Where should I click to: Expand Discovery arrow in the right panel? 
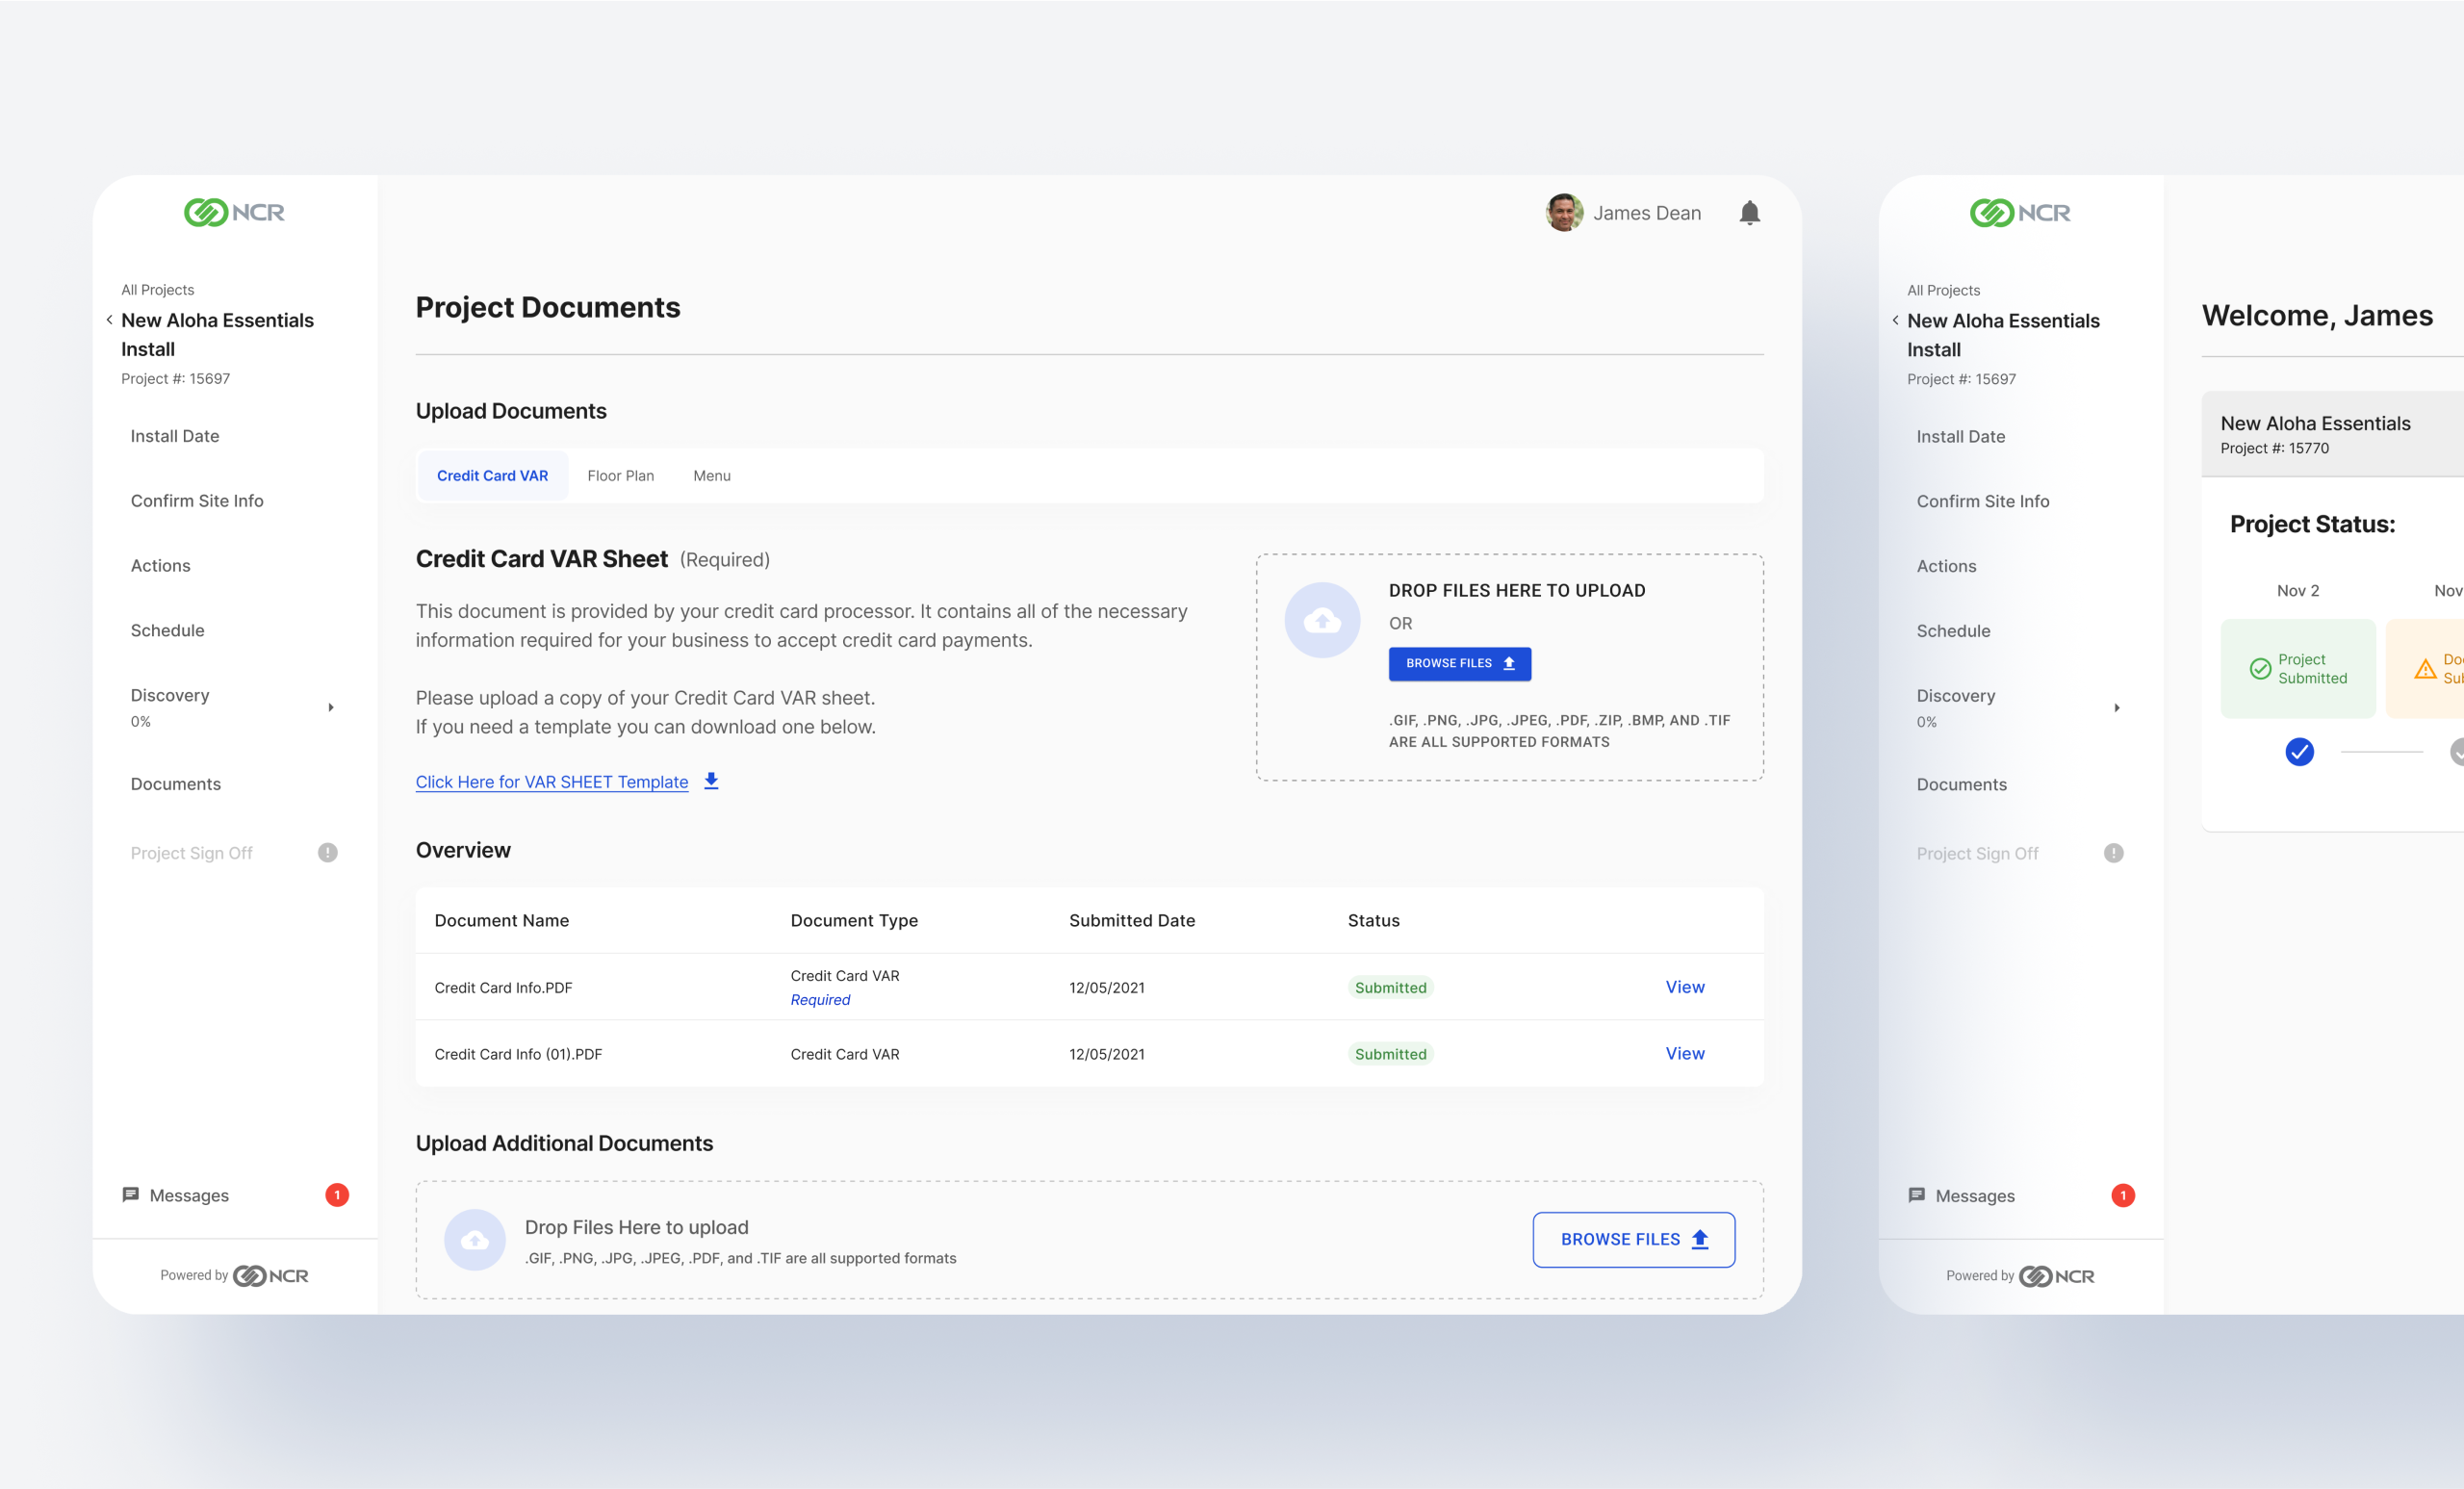[x=2117, y=708]
